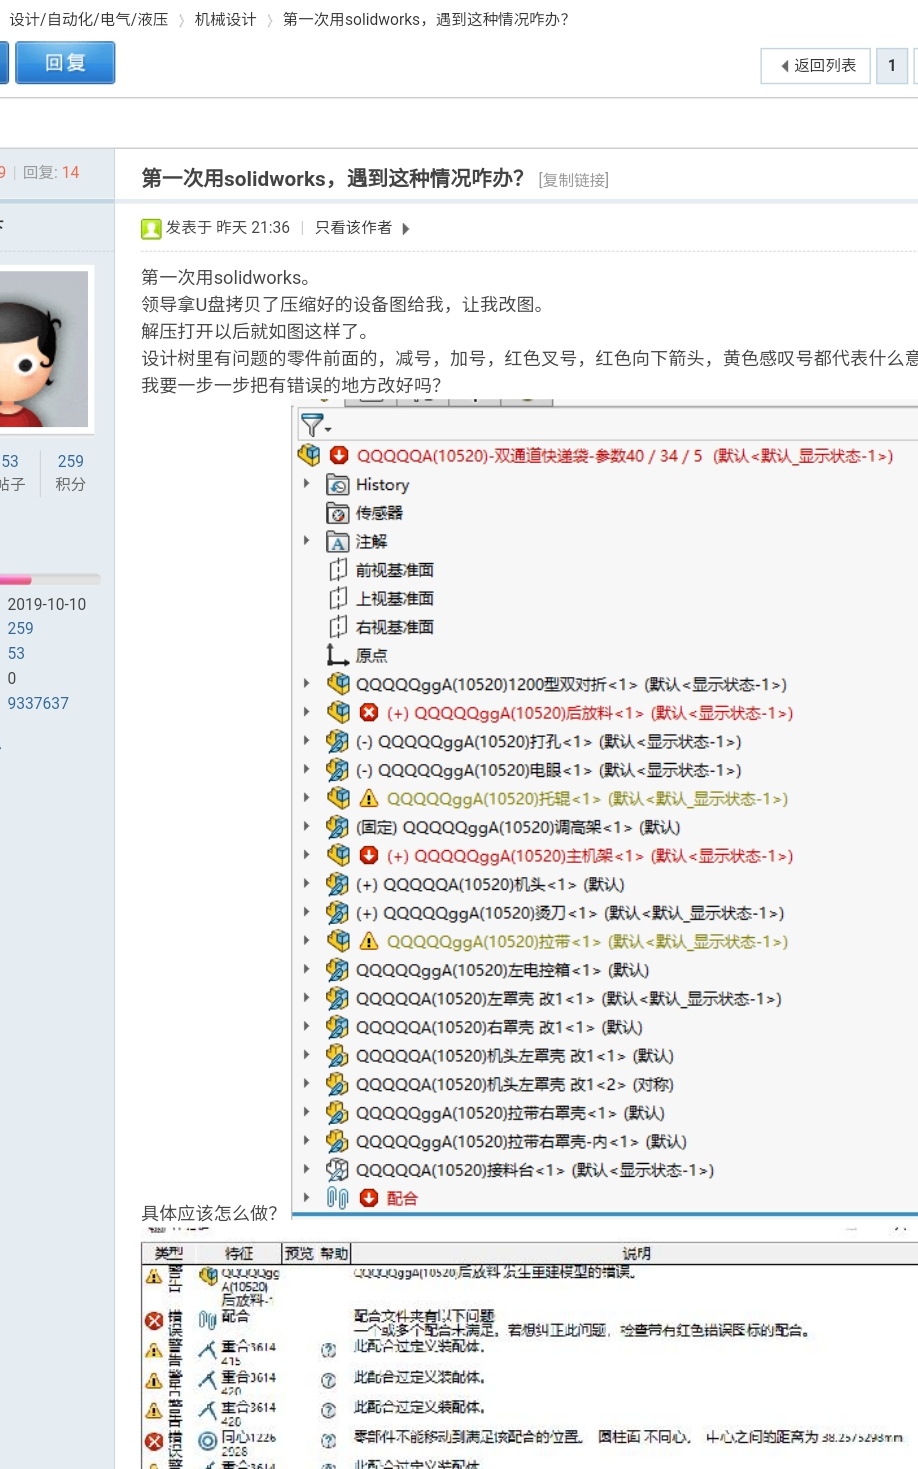Image resolution: width=918 pixels, height=1469 pixels.
Task: Open the feature tree filter funnel icon
Action: [x=313, y=425]
